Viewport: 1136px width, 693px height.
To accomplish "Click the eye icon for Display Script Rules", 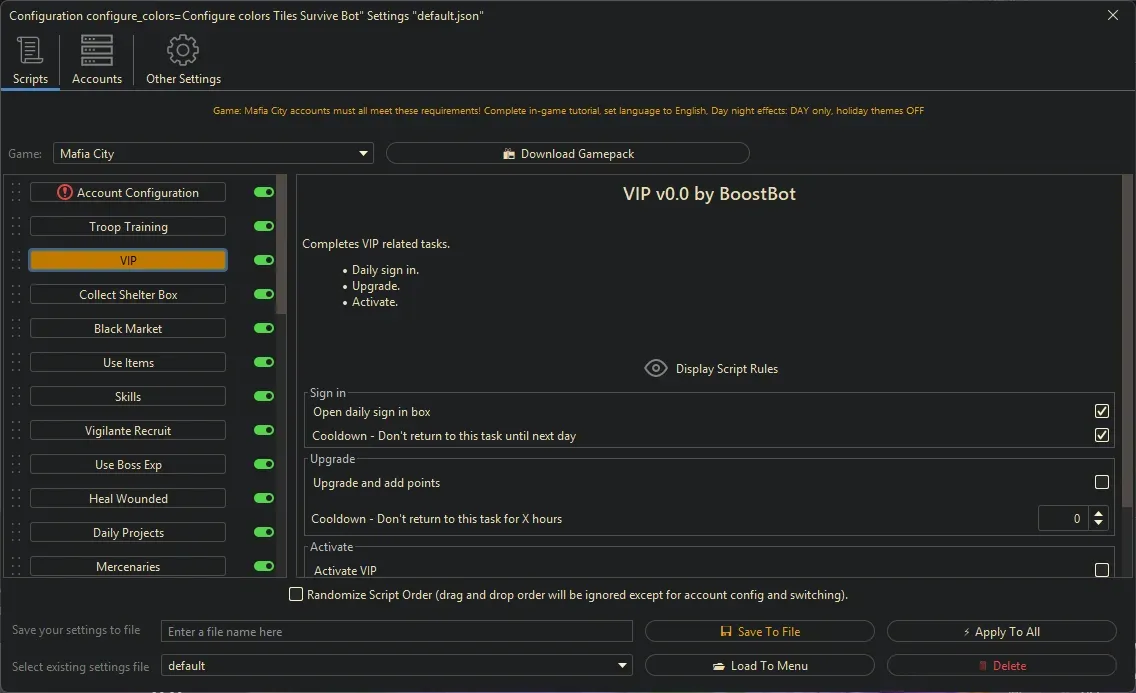I will [655, 368].
